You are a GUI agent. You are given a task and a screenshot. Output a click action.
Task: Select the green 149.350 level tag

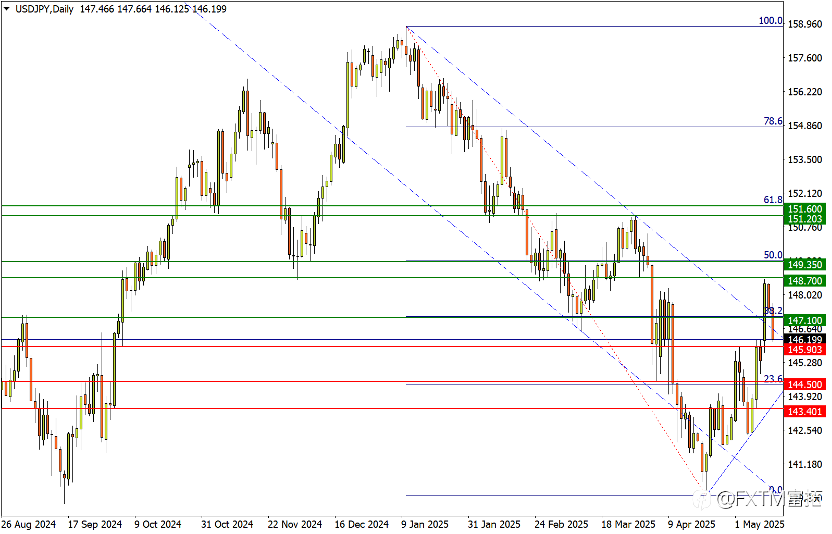pos(805,264)
